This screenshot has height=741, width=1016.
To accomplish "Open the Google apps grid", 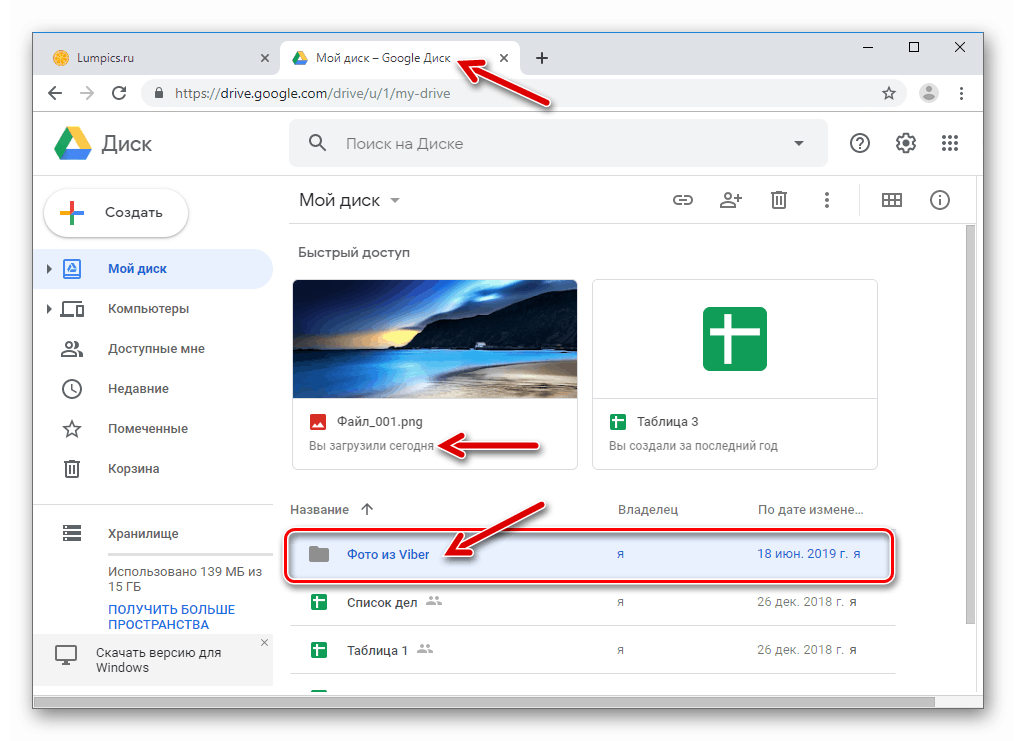I will [x=949, y=143].
